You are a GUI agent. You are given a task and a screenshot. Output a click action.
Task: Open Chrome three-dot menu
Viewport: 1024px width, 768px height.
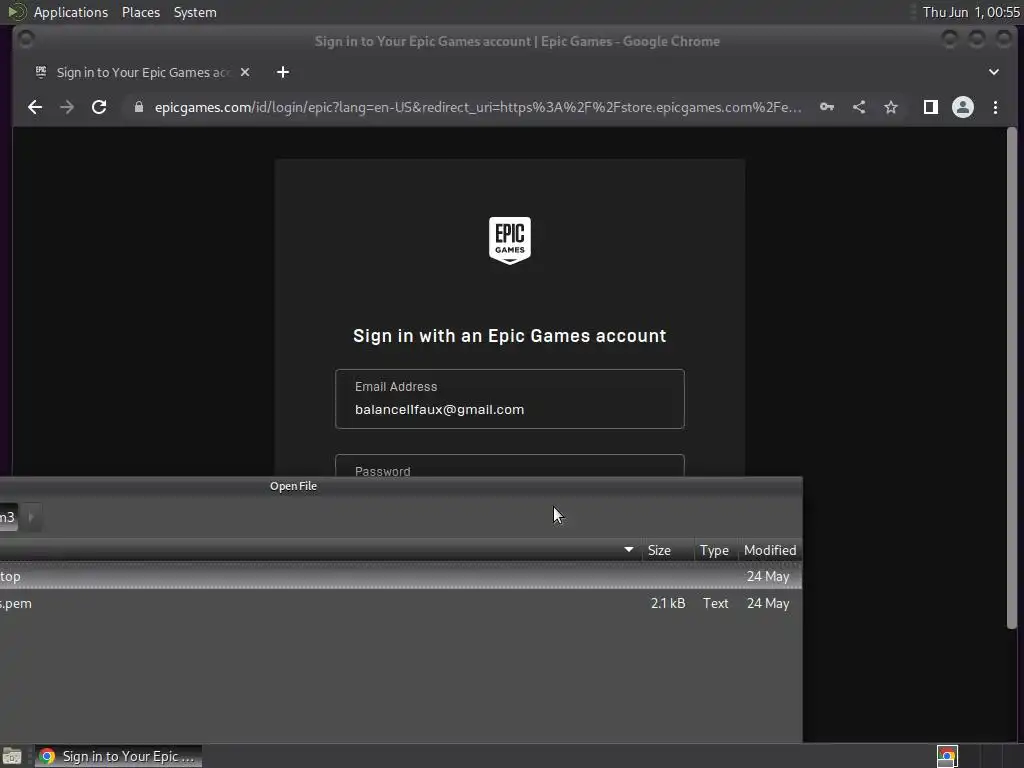point(995,107)
